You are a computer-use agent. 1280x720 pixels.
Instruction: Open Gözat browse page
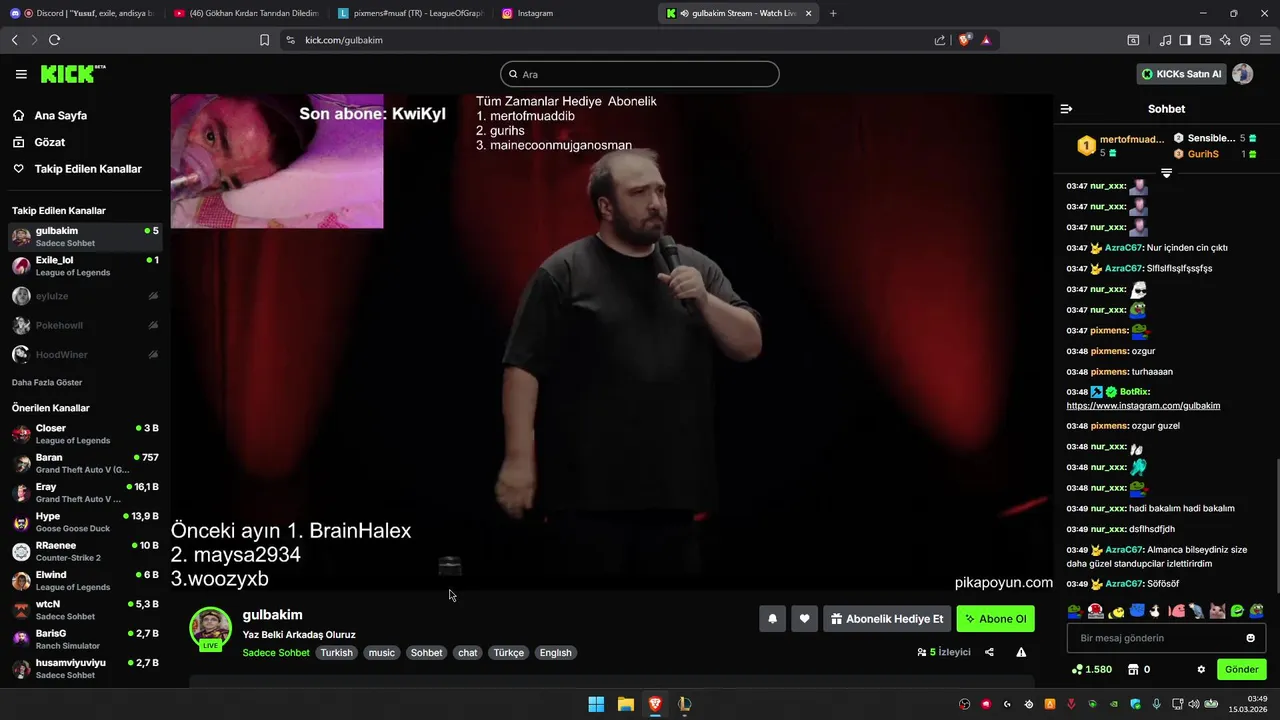coord(50,142)
